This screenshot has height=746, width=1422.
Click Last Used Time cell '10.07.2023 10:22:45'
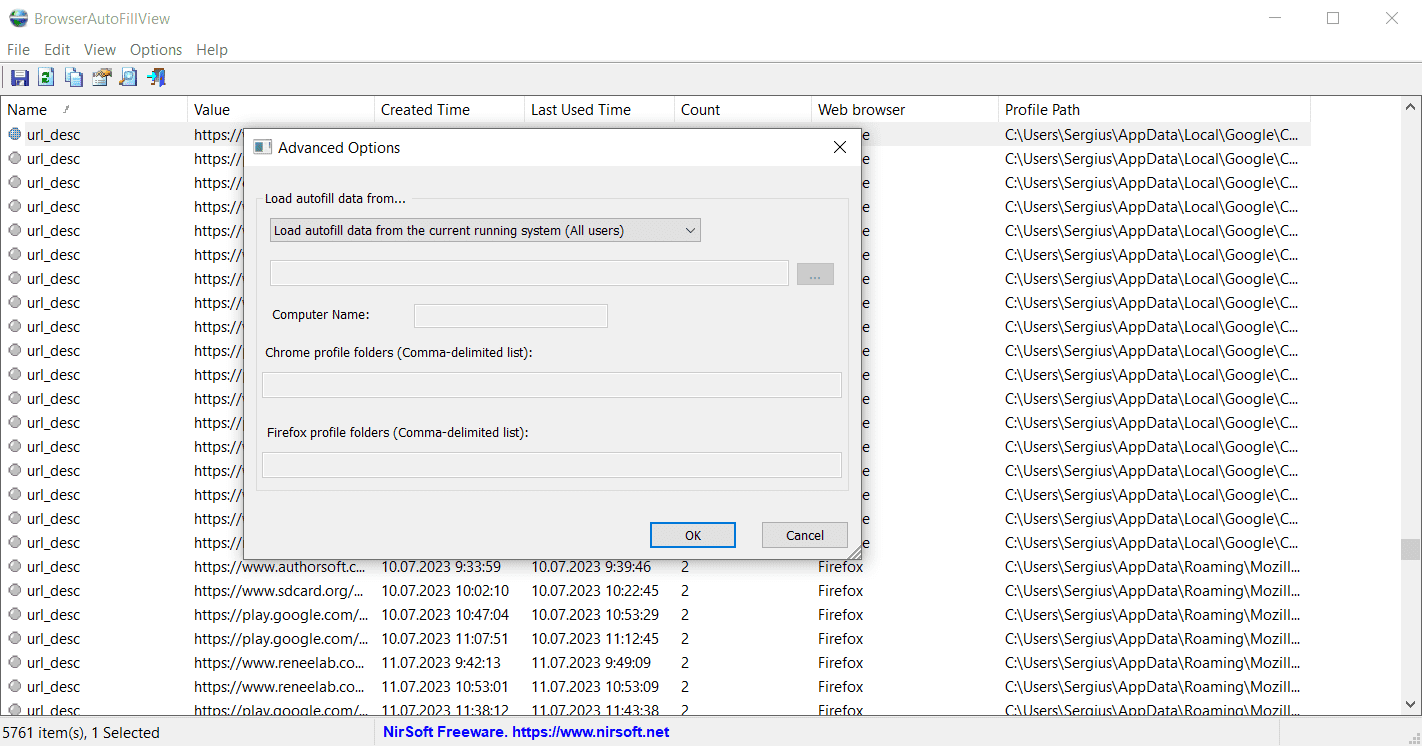[595, 590]
